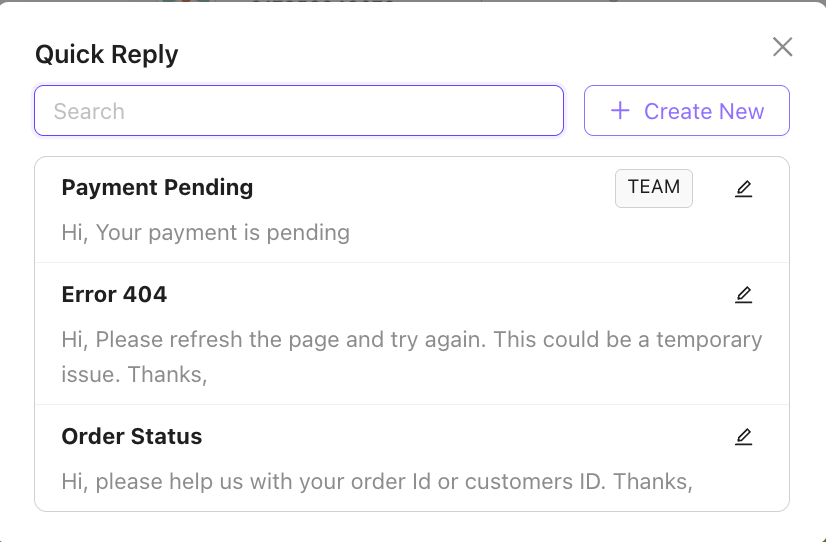Viewport: 826px width, 542px height.
Task: Edit the Payment Pending quick reply
Action: tap(743, 188)
